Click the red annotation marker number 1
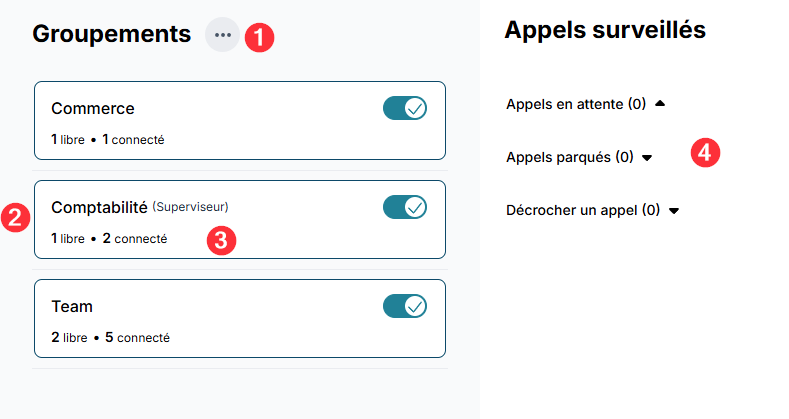The height and width of the screenshot is (419, 789). [x=259, y=38]
